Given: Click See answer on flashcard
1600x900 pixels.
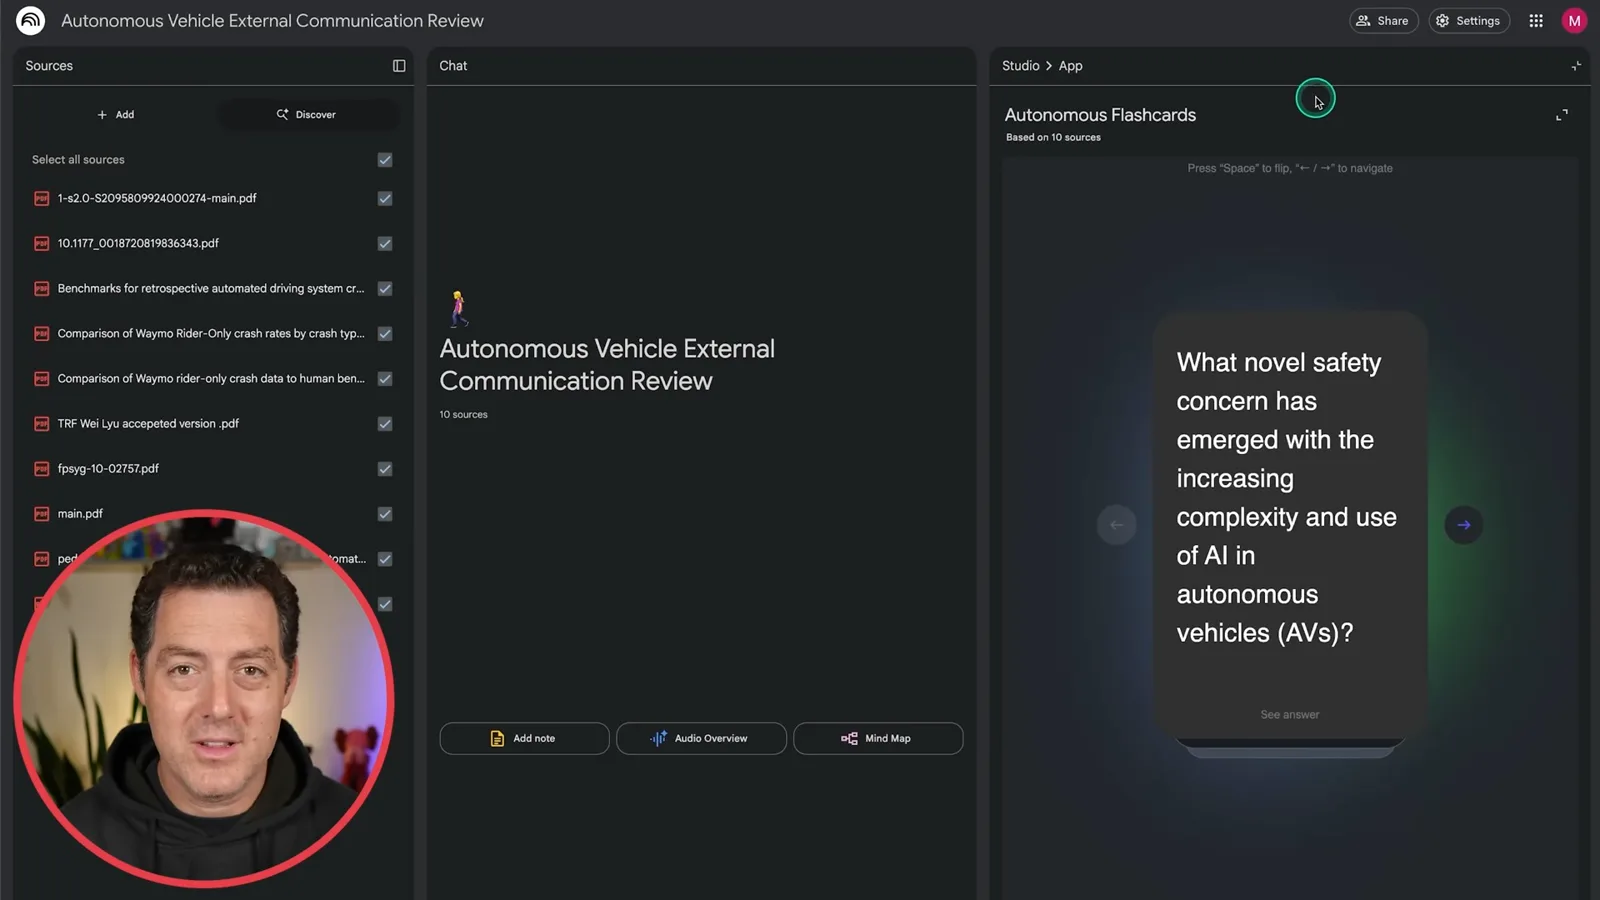Looking at the screenshot, I should pos(1289,715).
